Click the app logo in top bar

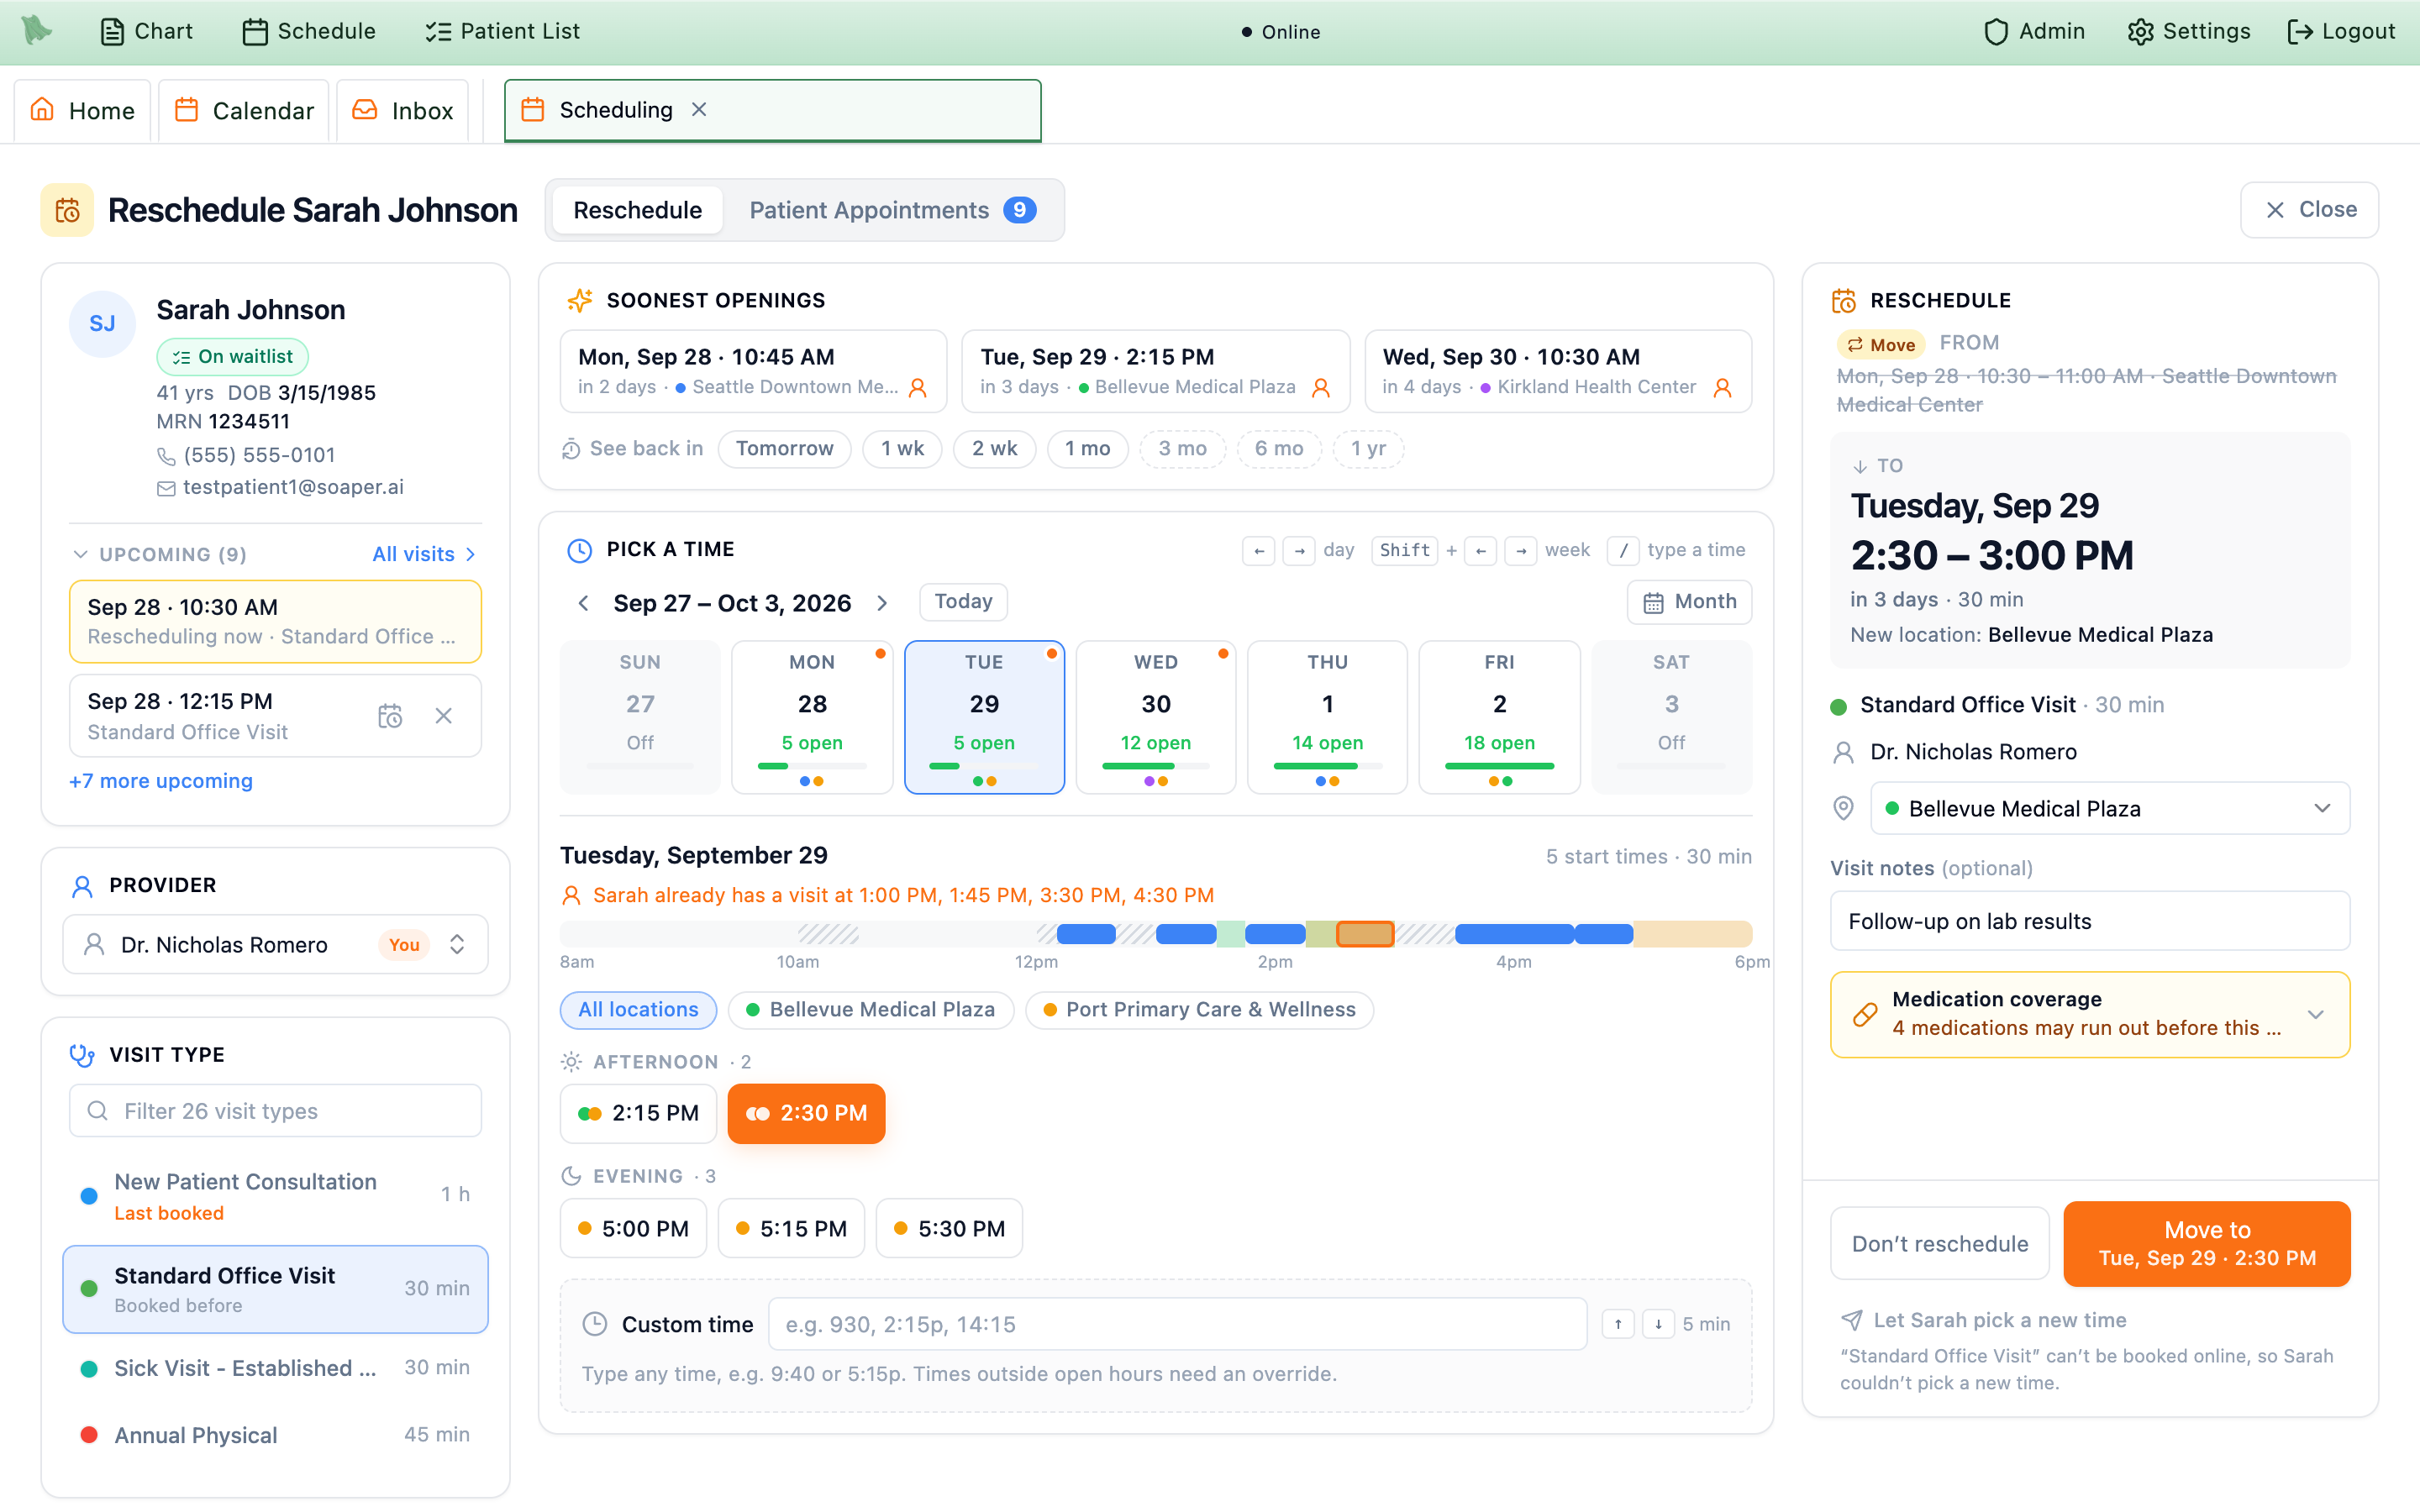(x=36, y=30)
